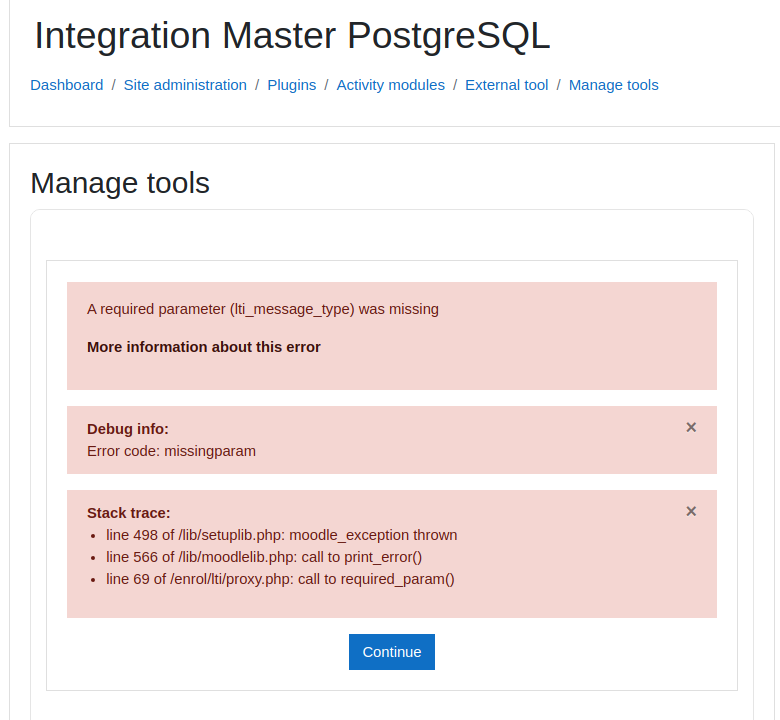Select the 'Error code: missingparam' text
The width and height of the screenshot is (780, 720).
(x=171, y=451)
